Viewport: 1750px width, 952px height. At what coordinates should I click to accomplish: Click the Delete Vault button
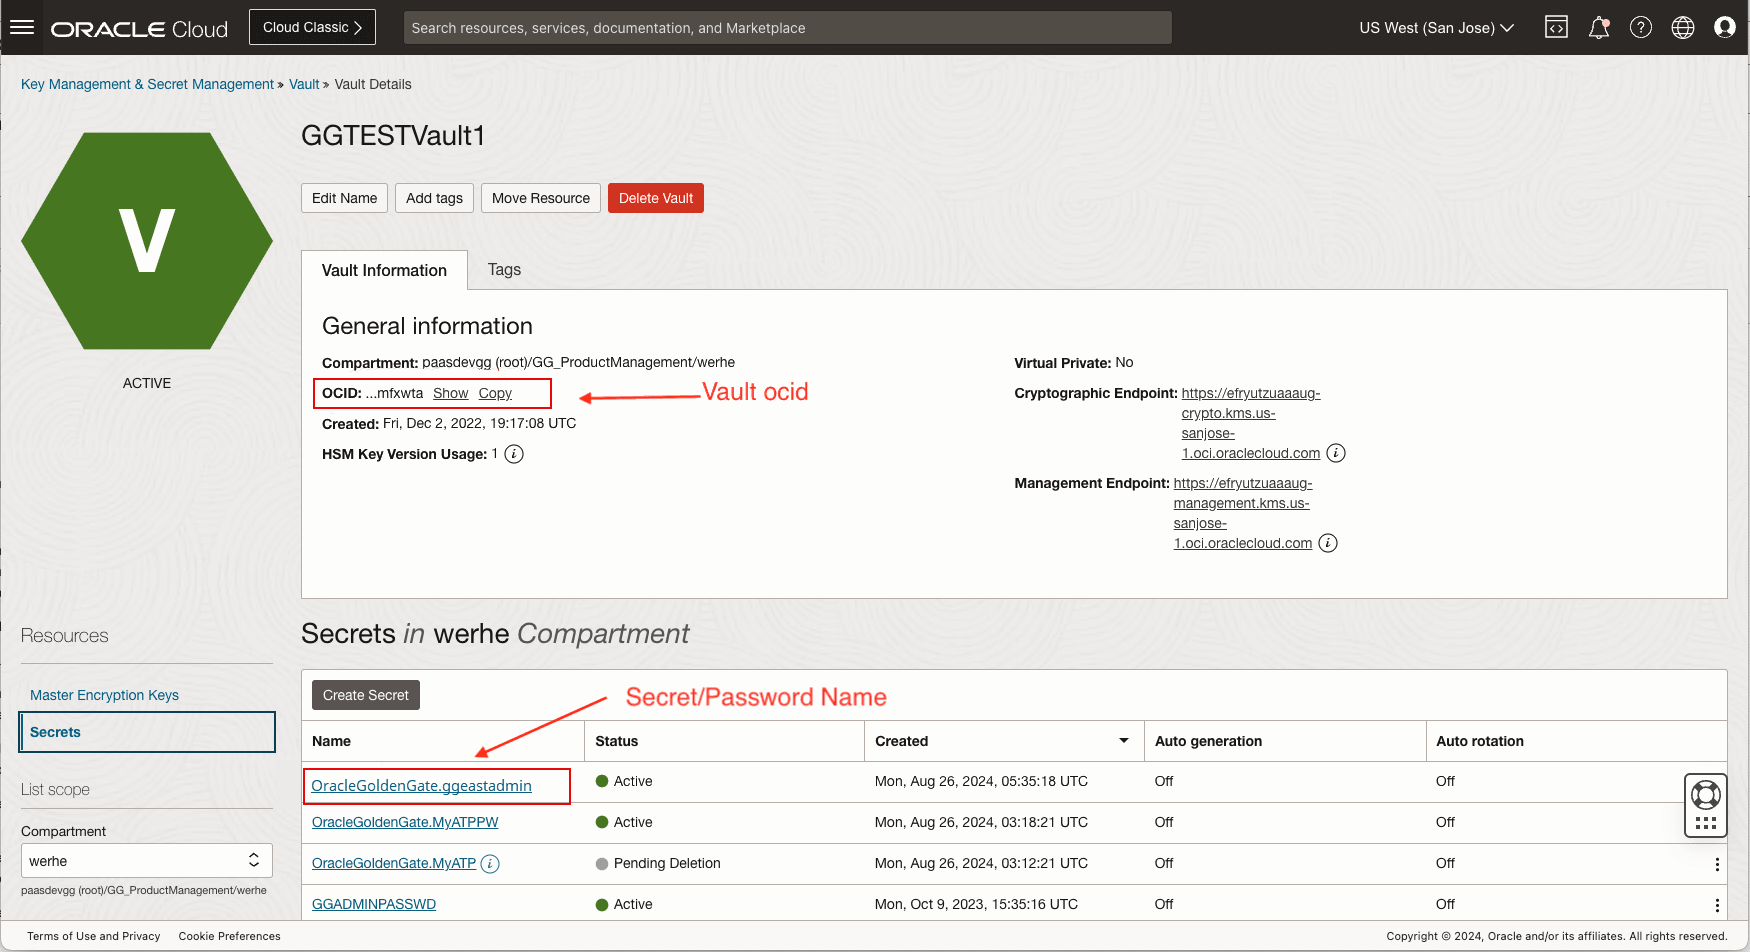coord(655,197)
